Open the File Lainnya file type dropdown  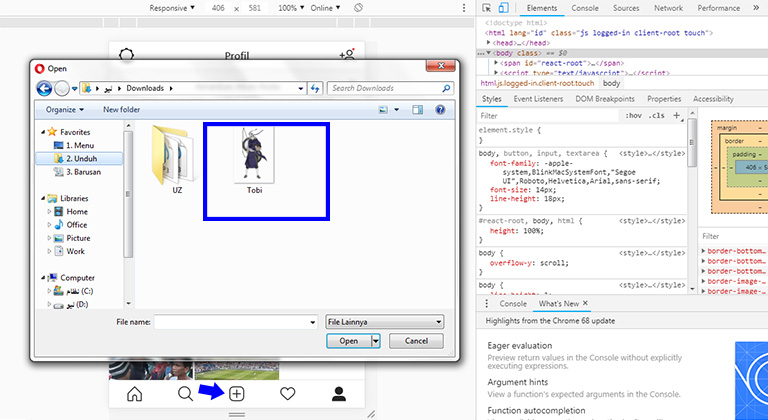384,322
